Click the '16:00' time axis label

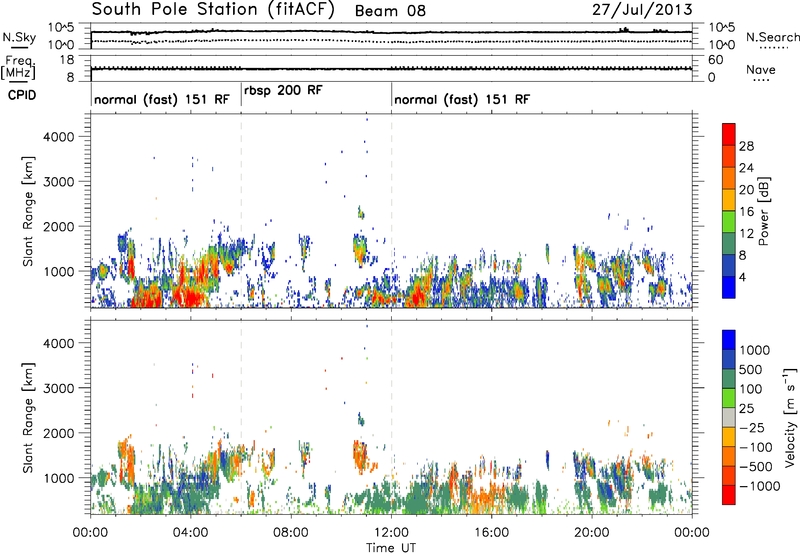click(491, 533)
